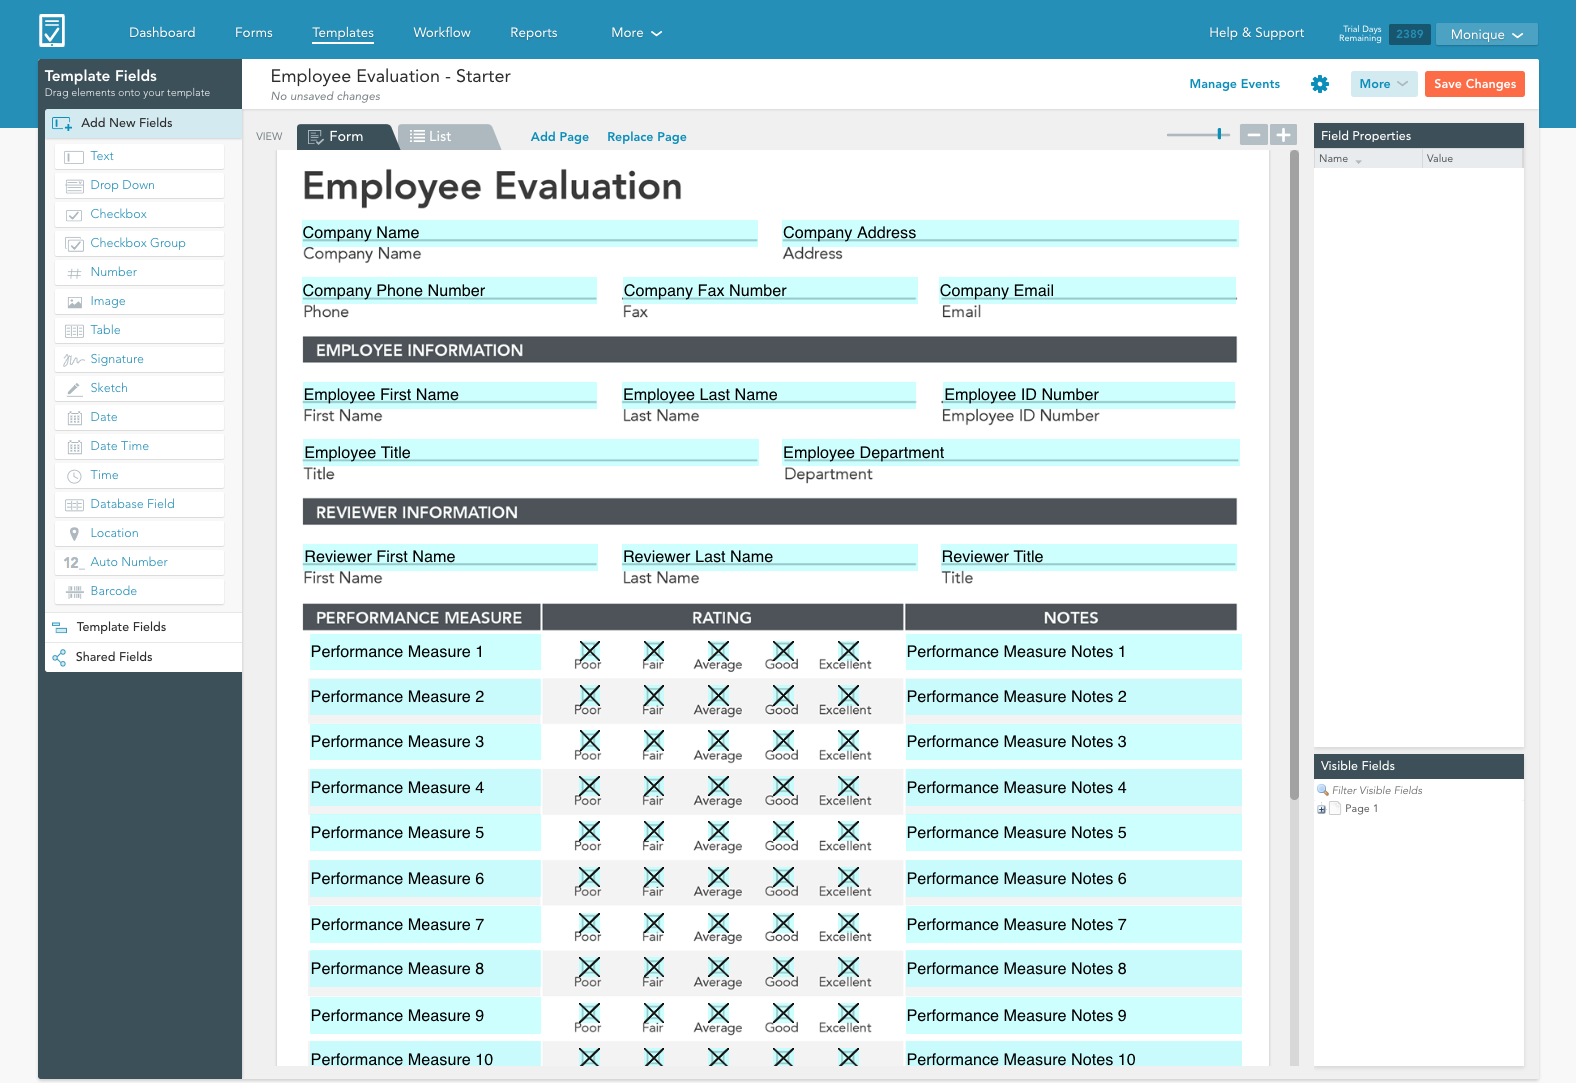The width and height of the screenshot is (1576, 1083).
Task: Expand the Page 1 tree node
Action: tap(1322, 809)
